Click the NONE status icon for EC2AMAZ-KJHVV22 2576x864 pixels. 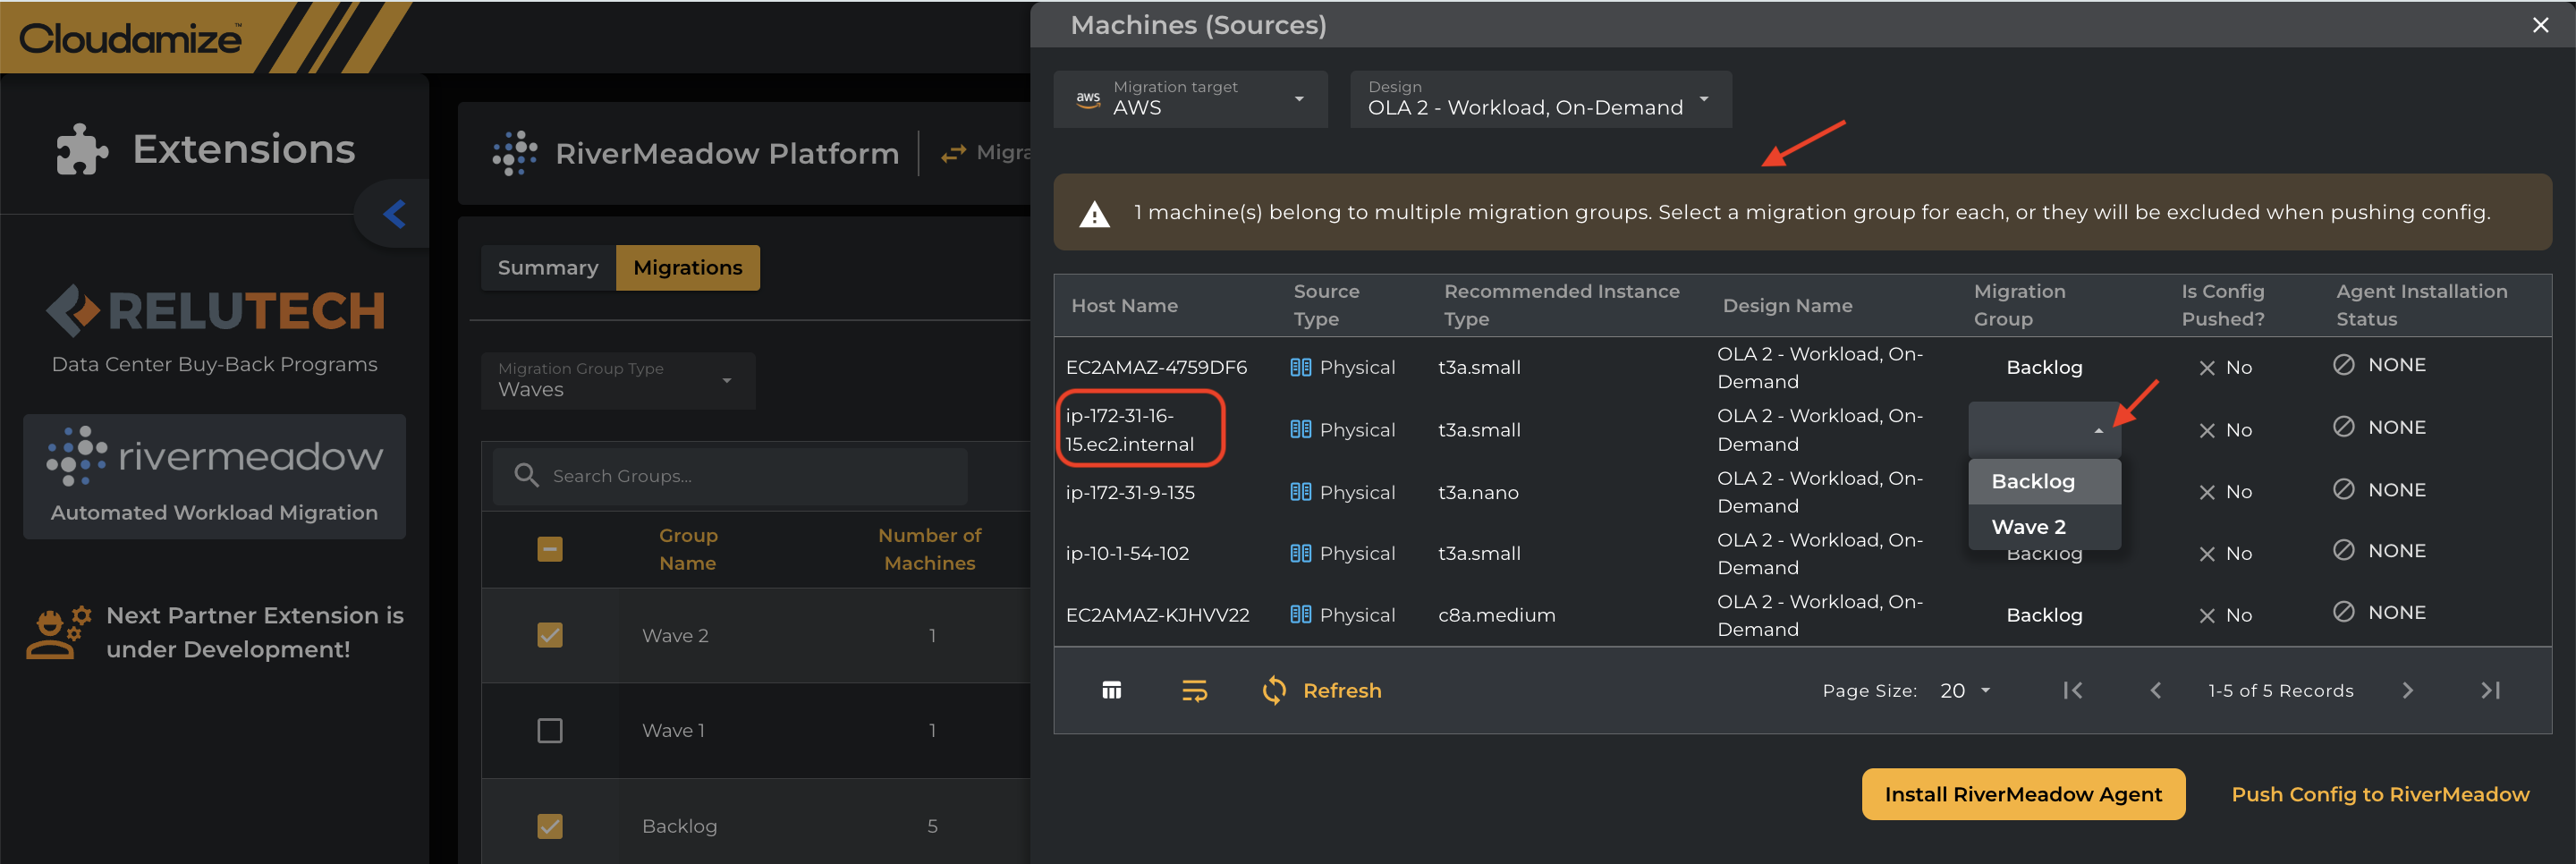pyautogui.click(x=2343, y=612)
